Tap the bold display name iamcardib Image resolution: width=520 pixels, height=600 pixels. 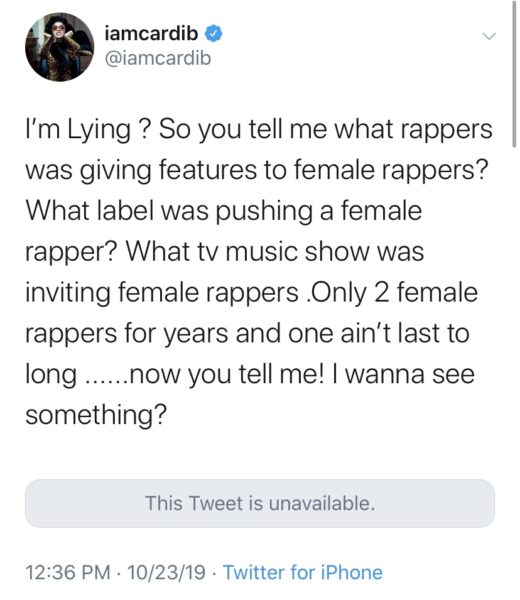pyautogui.click(x=151, y=34)
